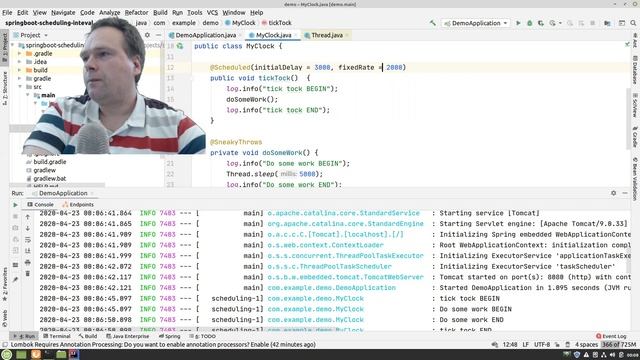This screenshot has height=360, width=640.
Task: Open Project panel settings gear
Action: tap(147, 35)
